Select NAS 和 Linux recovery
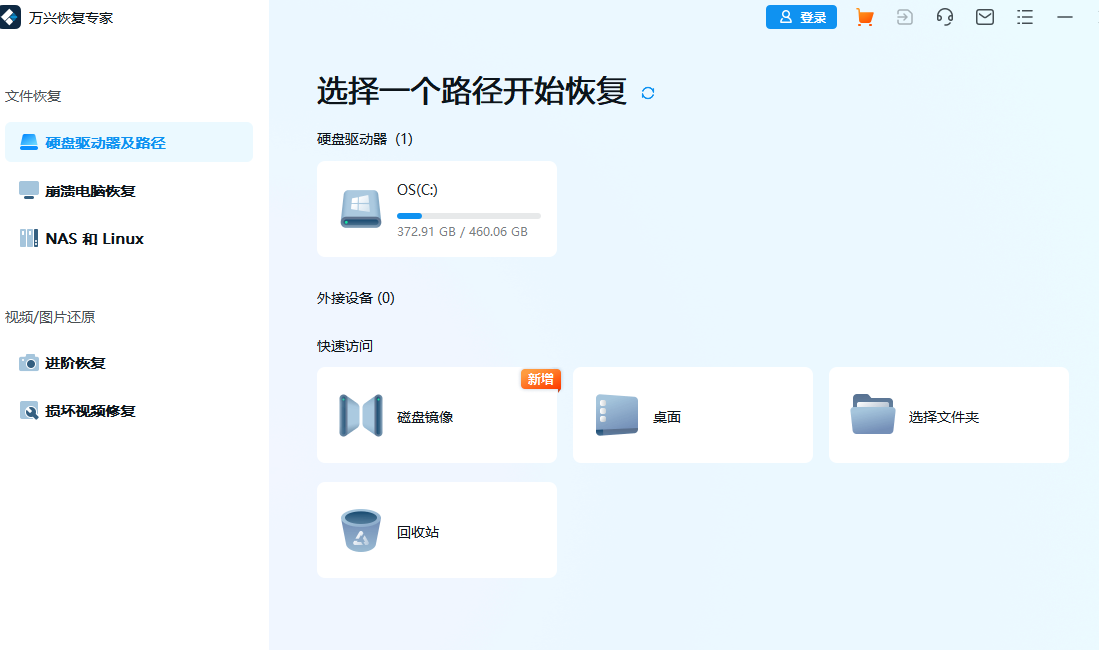The width and height of the screenshot is (1099, 650). 80,238
